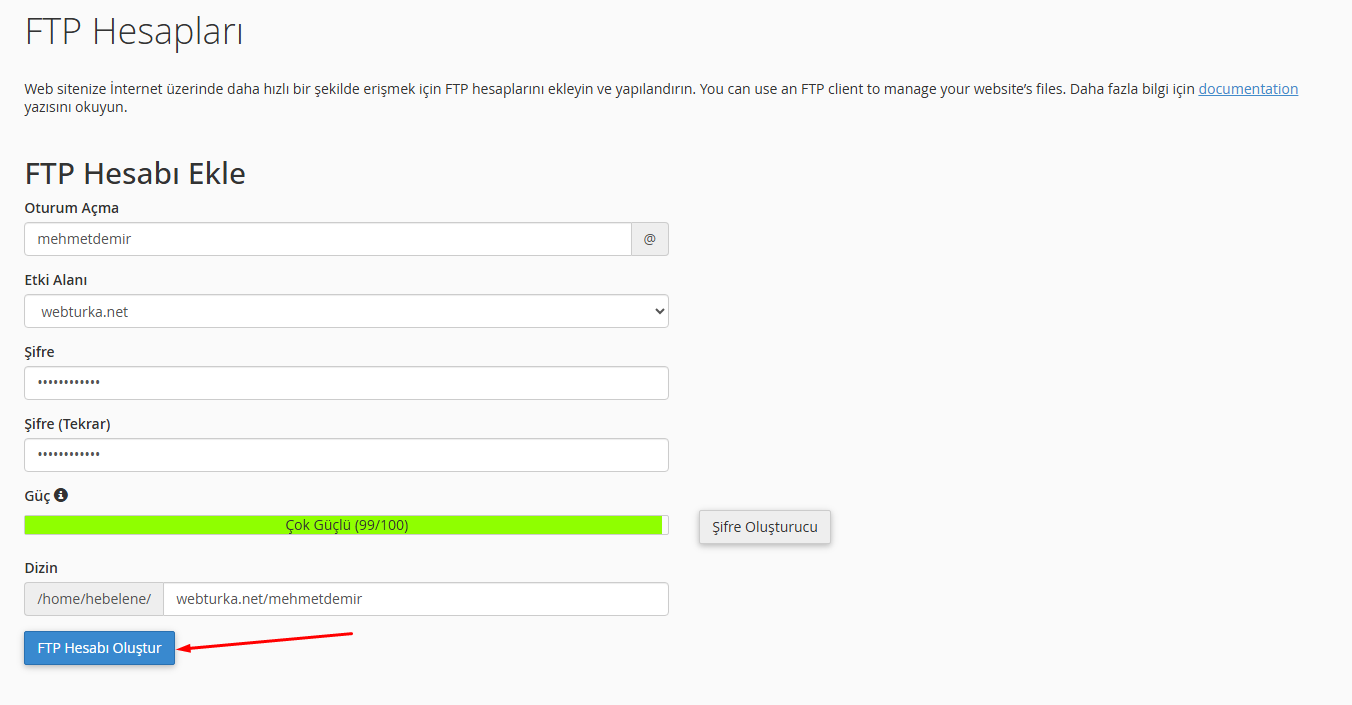Click the @ symbol beside the login field
The image size is (1352, 705).
[x=650, y=239]
